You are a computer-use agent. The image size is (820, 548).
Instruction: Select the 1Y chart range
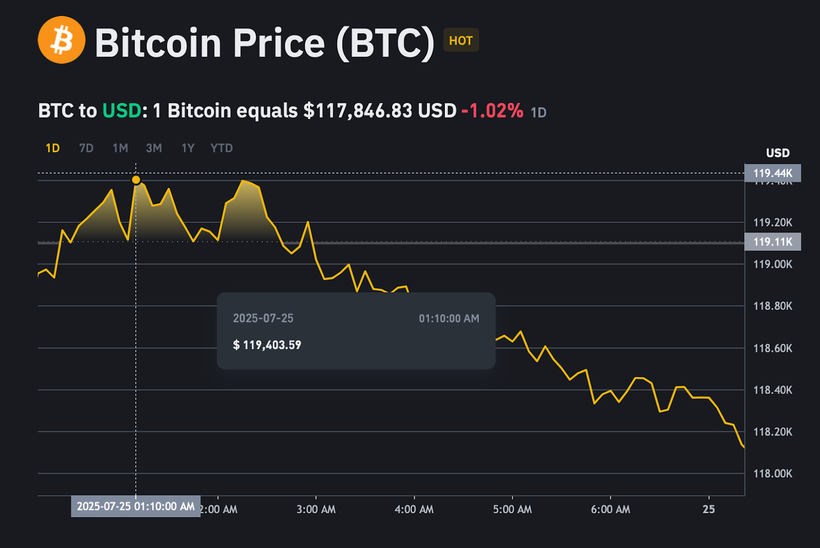[x=188, y=148]
